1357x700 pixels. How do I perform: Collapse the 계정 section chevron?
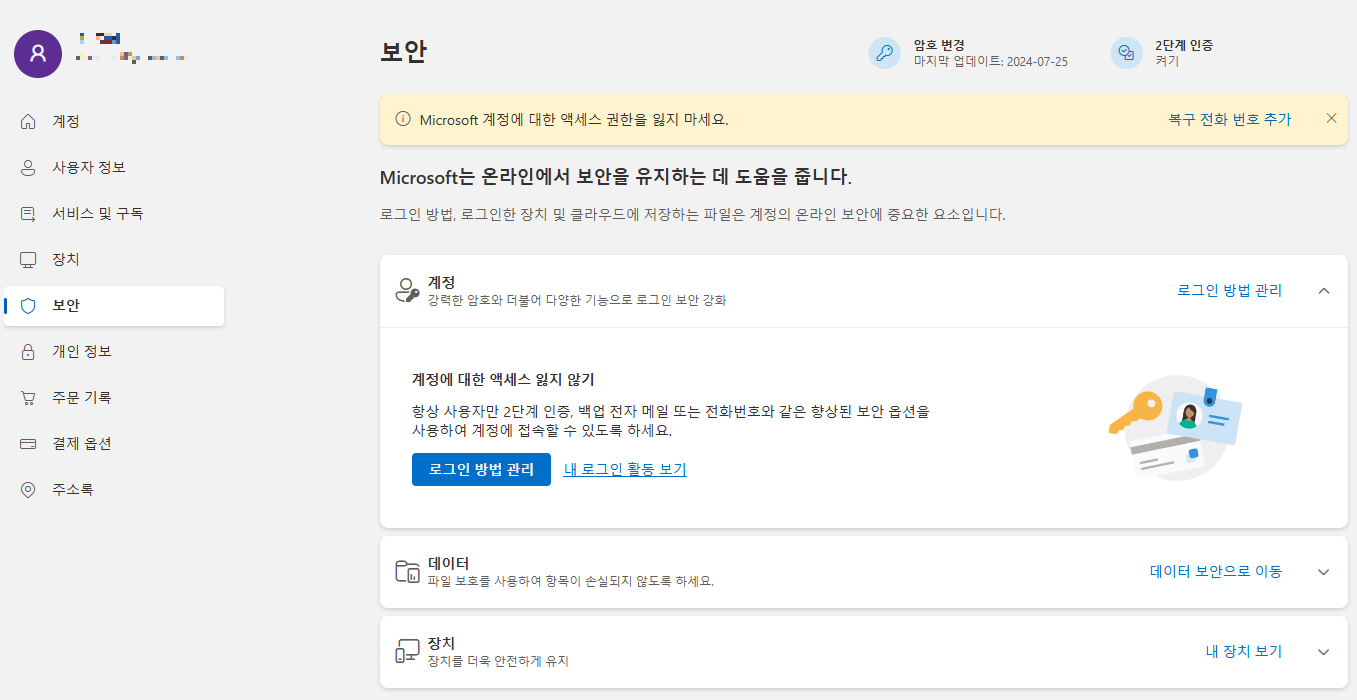point(1324,291)
